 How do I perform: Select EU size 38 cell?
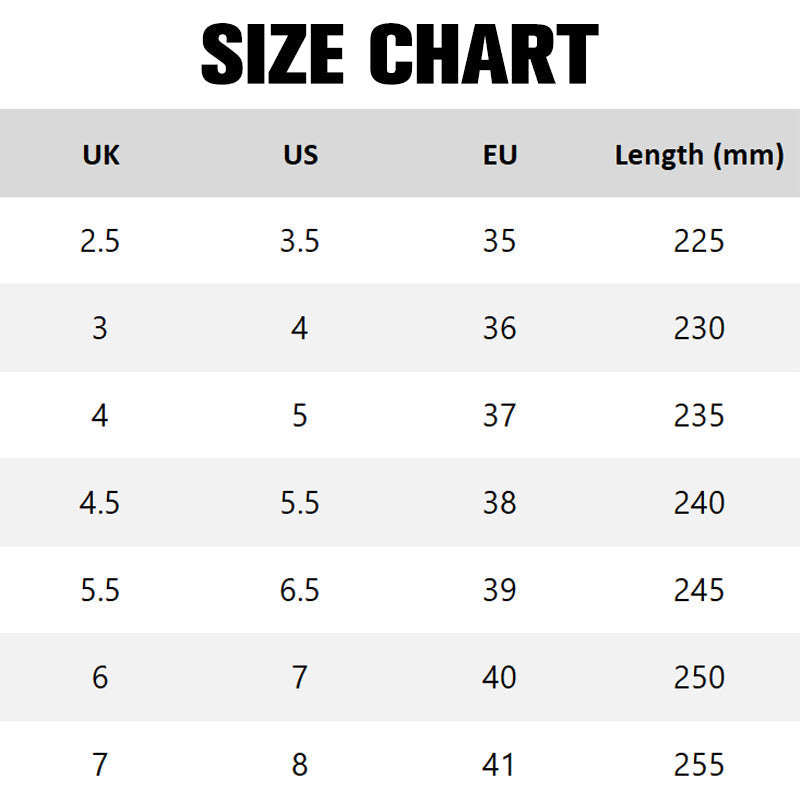pyautogui.click(x=499, y=503)
